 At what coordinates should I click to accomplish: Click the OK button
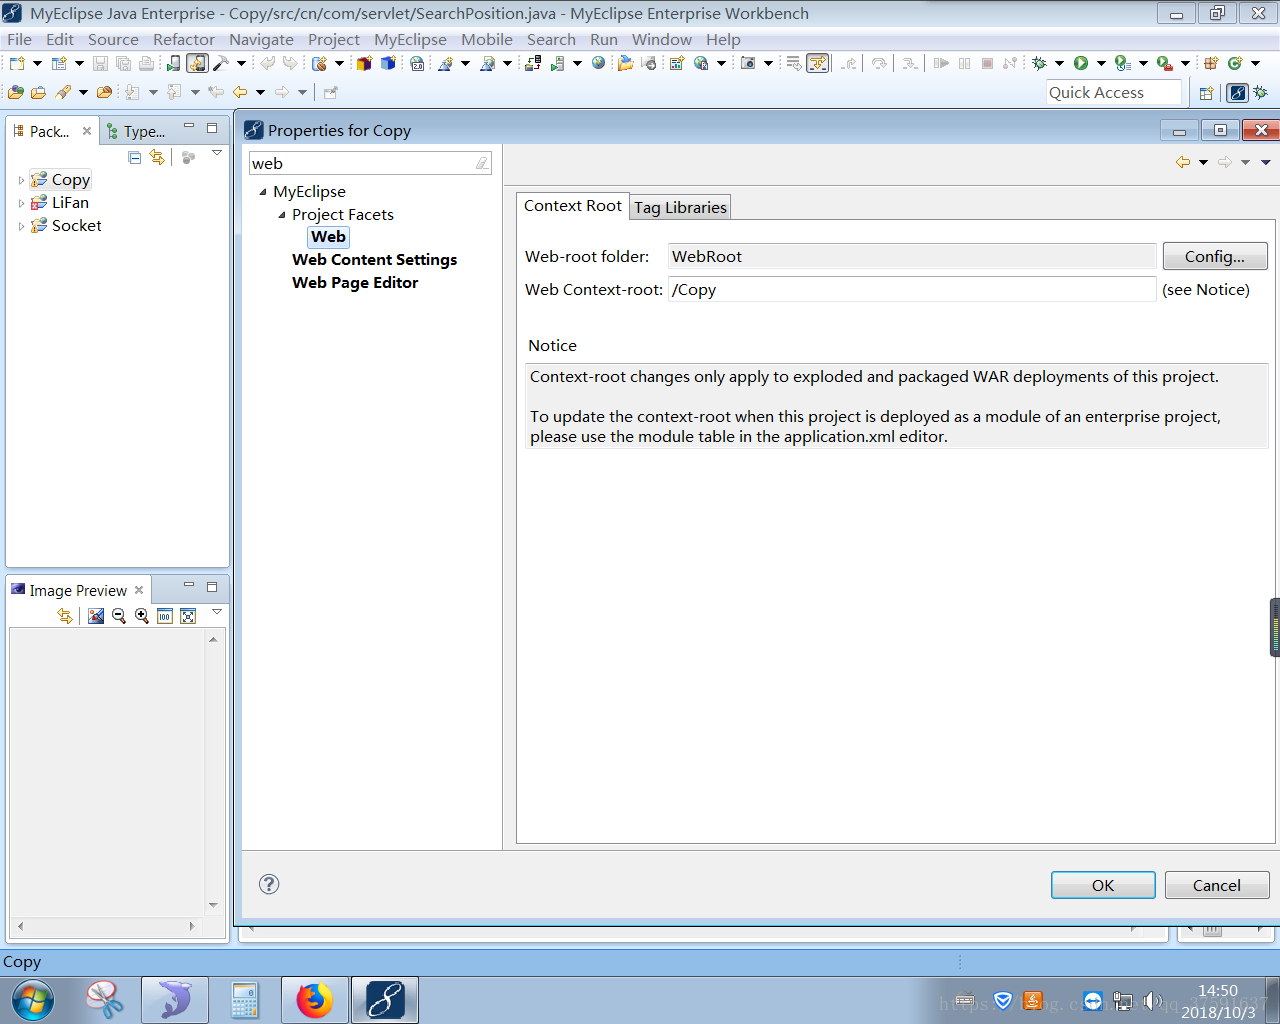tap(1103, 885)
